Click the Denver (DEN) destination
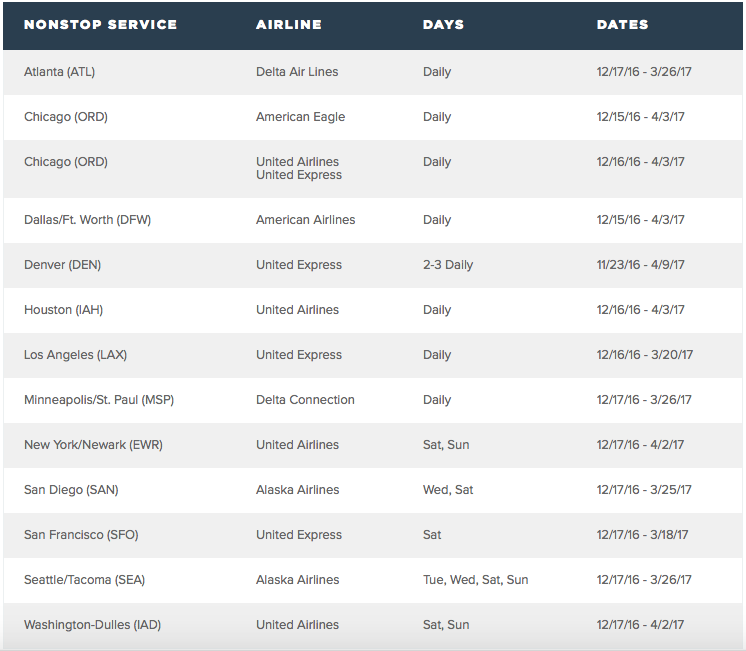This screenshot has height=651, width=746. click(x=62, y=265)
